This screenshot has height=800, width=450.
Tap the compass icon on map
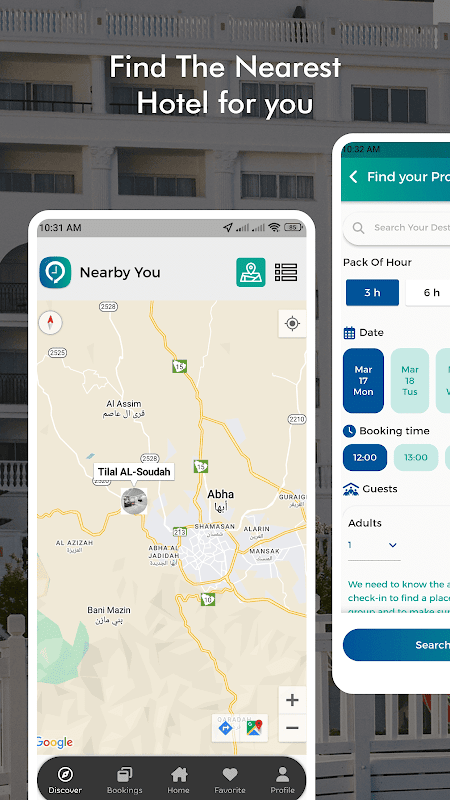click(x=51, y=322)
